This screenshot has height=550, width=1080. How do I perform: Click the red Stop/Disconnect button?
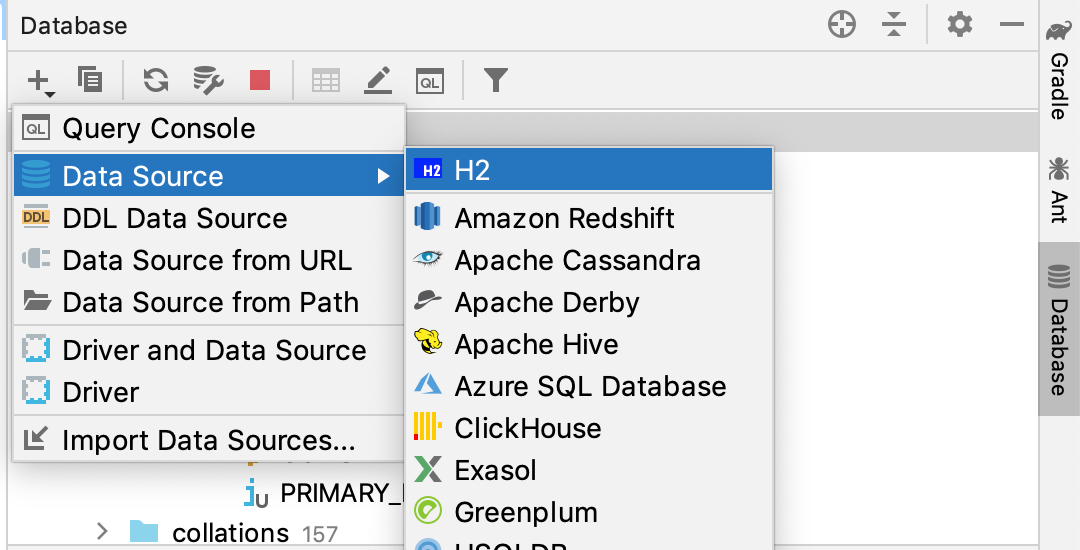(260, 81)
